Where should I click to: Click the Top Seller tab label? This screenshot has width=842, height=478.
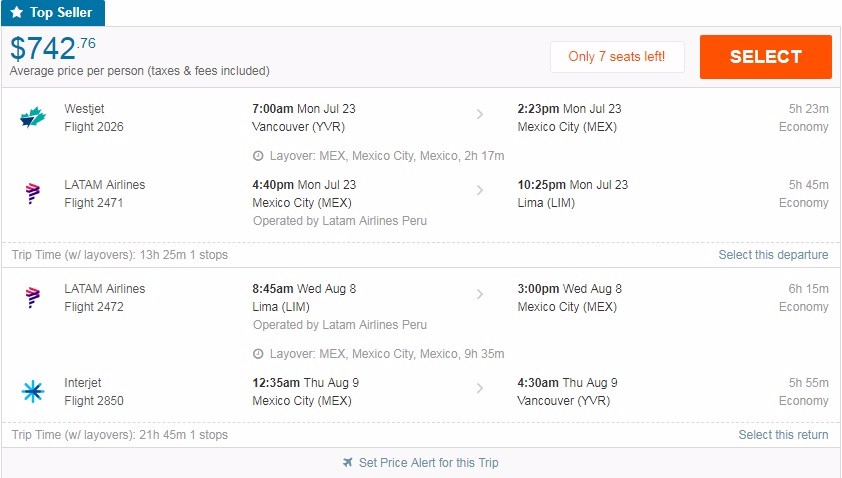click(60, 13)
